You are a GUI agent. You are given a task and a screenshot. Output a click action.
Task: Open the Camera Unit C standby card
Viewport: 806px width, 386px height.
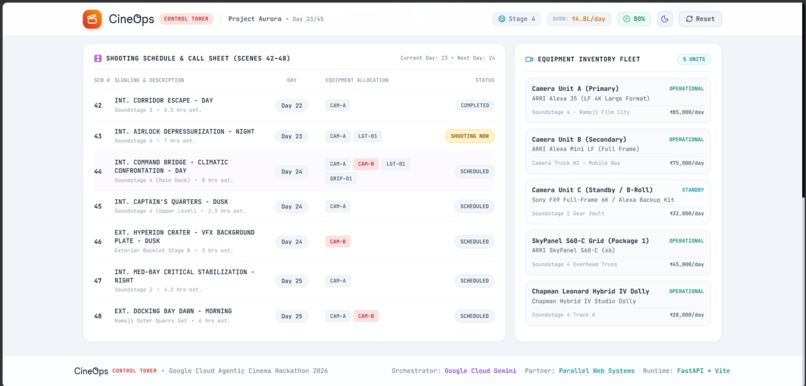(x=618, y=201)
